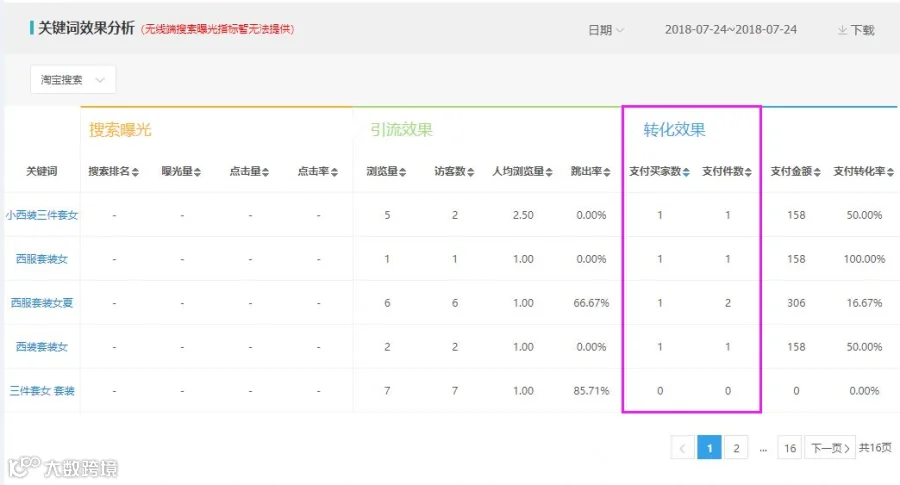900x485 pixels.
Task: Sort by 支付转化率 column arrows
Action: pyautogui.click(x=890, y=172)
